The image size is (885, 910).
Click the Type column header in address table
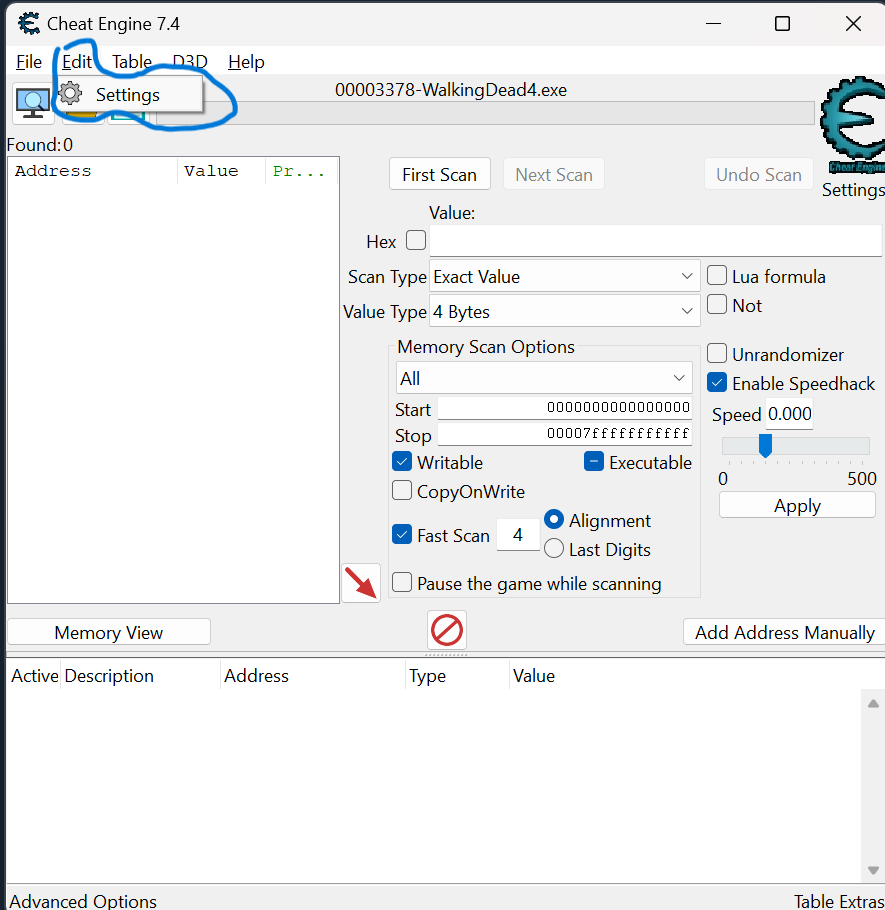(457, 676)
